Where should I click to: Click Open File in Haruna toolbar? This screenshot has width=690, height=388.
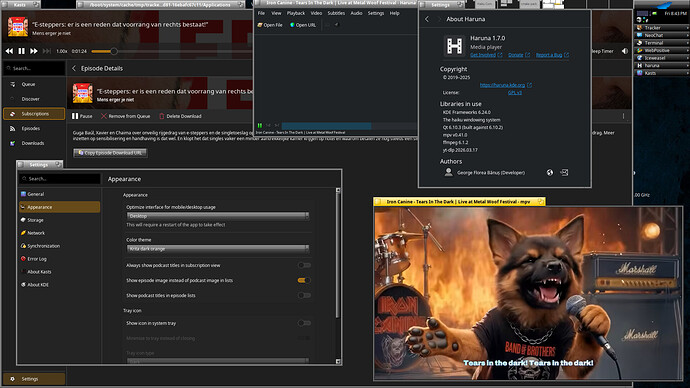[270, 25]
